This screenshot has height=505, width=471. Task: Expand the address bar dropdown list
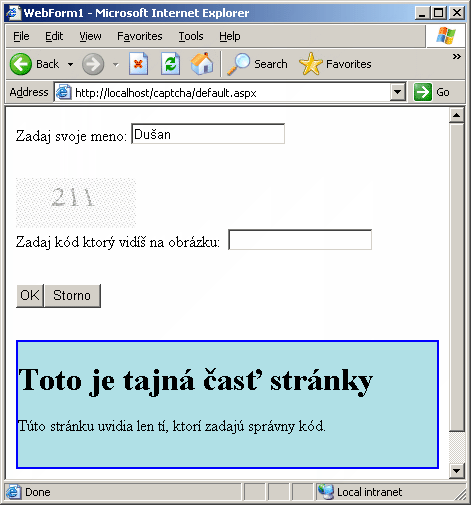click(x=398, y=92)
